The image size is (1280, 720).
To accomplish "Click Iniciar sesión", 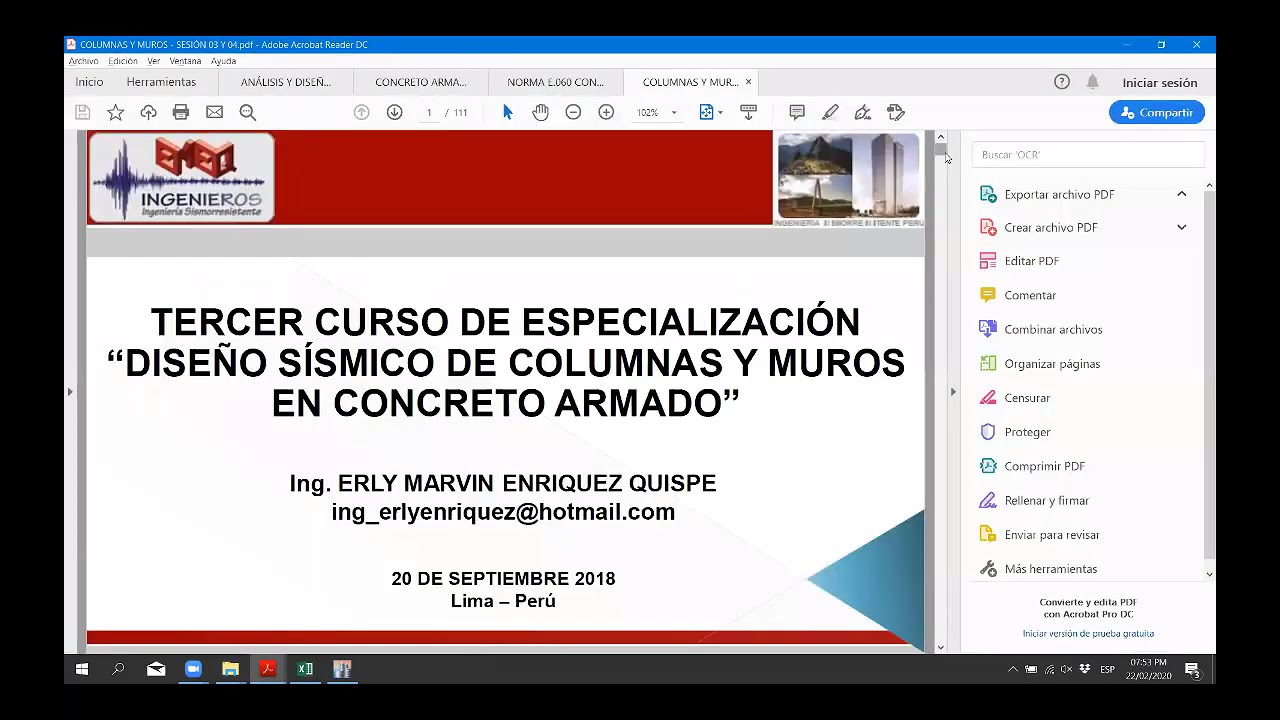I will point(1159,83).
